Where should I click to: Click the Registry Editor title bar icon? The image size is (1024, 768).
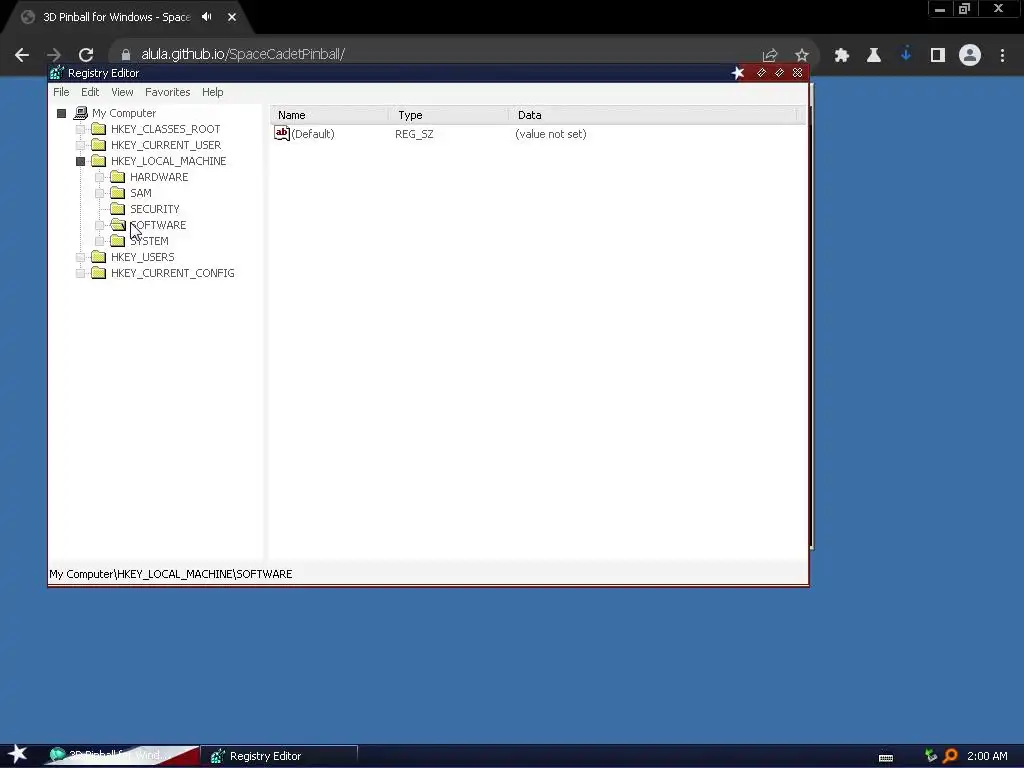click(x=57, y=72)
